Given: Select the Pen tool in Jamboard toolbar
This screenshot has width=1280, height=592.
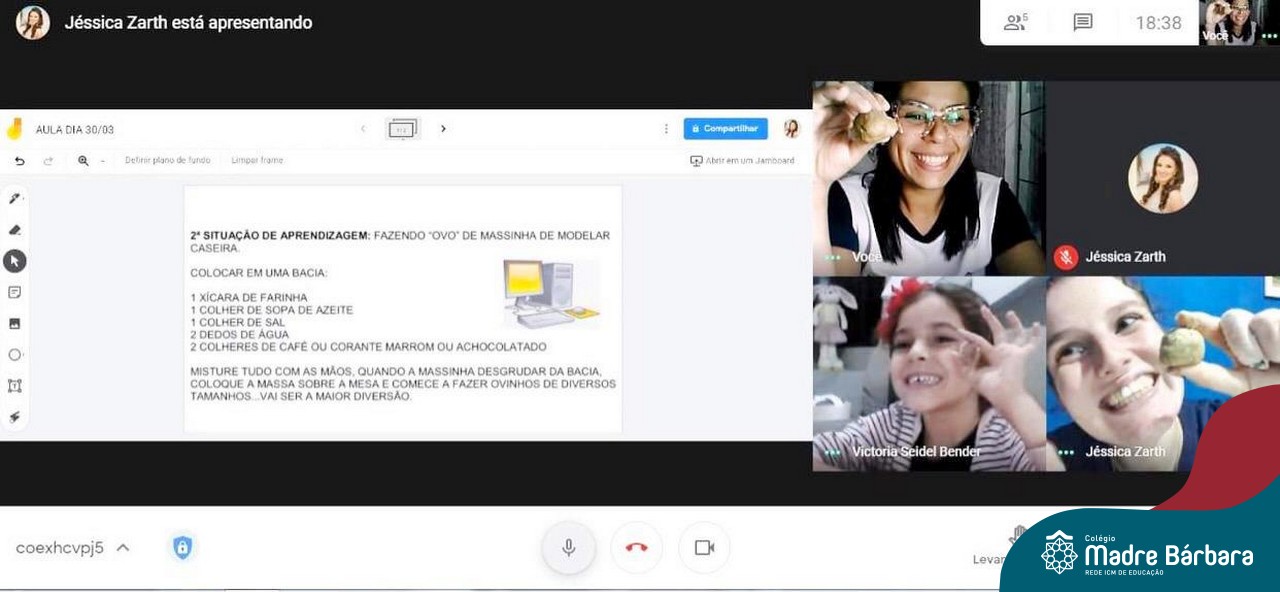Looking at the screenshot, I should tap(15, 198).
